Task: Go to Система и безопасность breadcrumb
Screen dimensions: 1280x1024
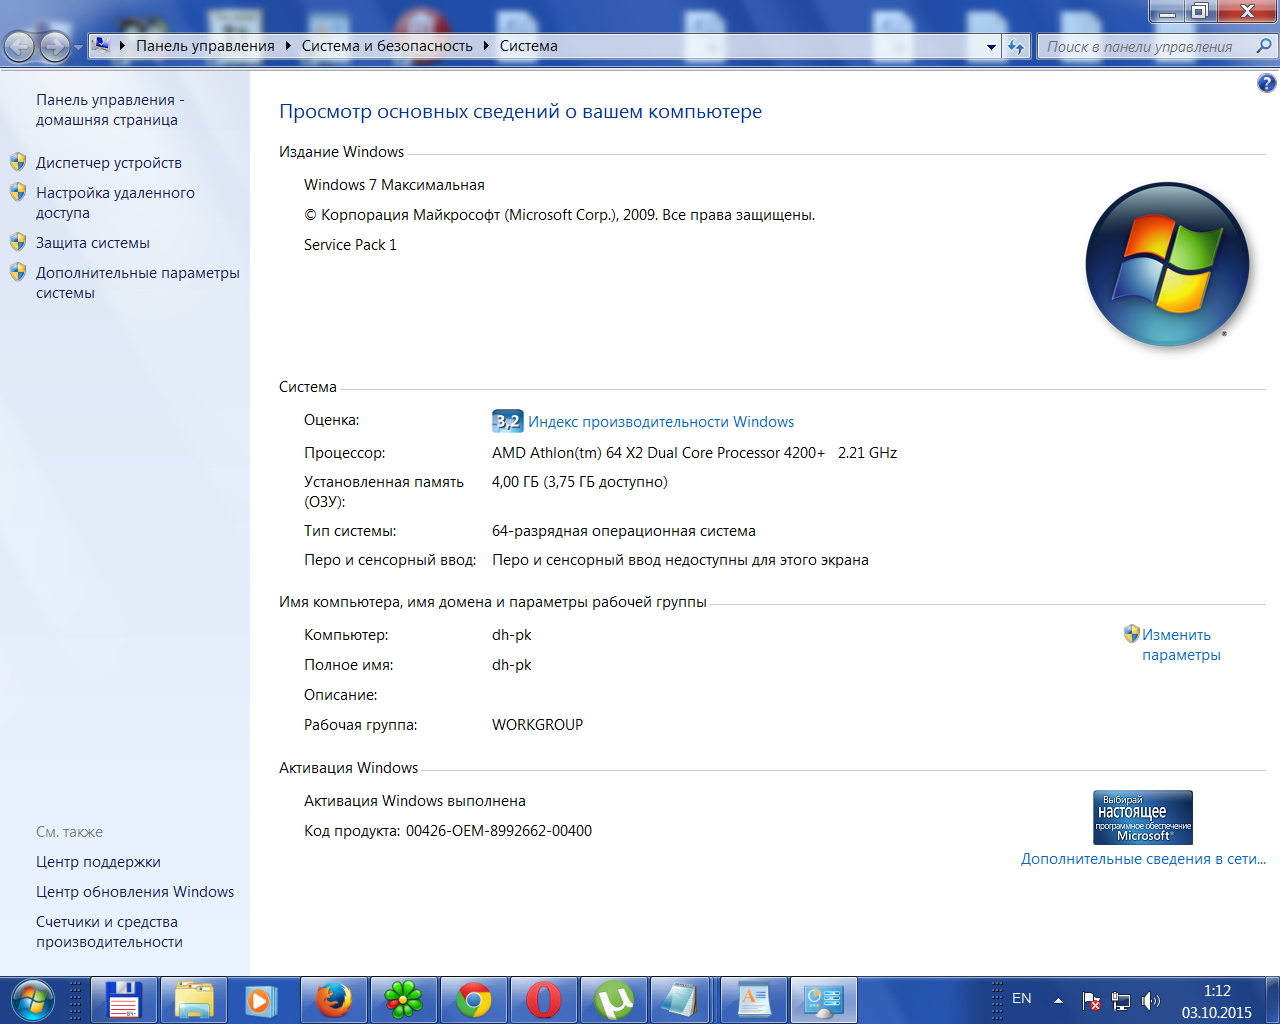Action: [387, 46]
